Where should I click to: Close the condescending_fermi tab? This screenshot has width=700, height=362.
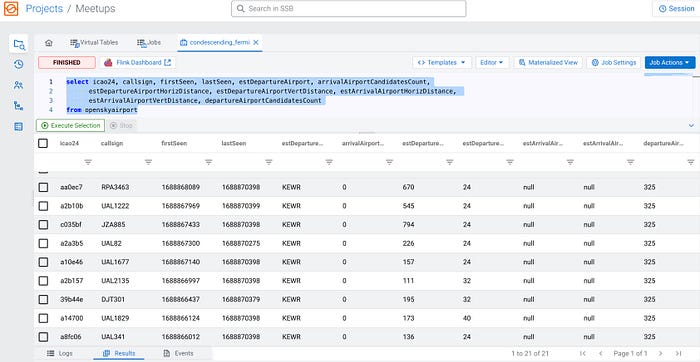(256, 43)
